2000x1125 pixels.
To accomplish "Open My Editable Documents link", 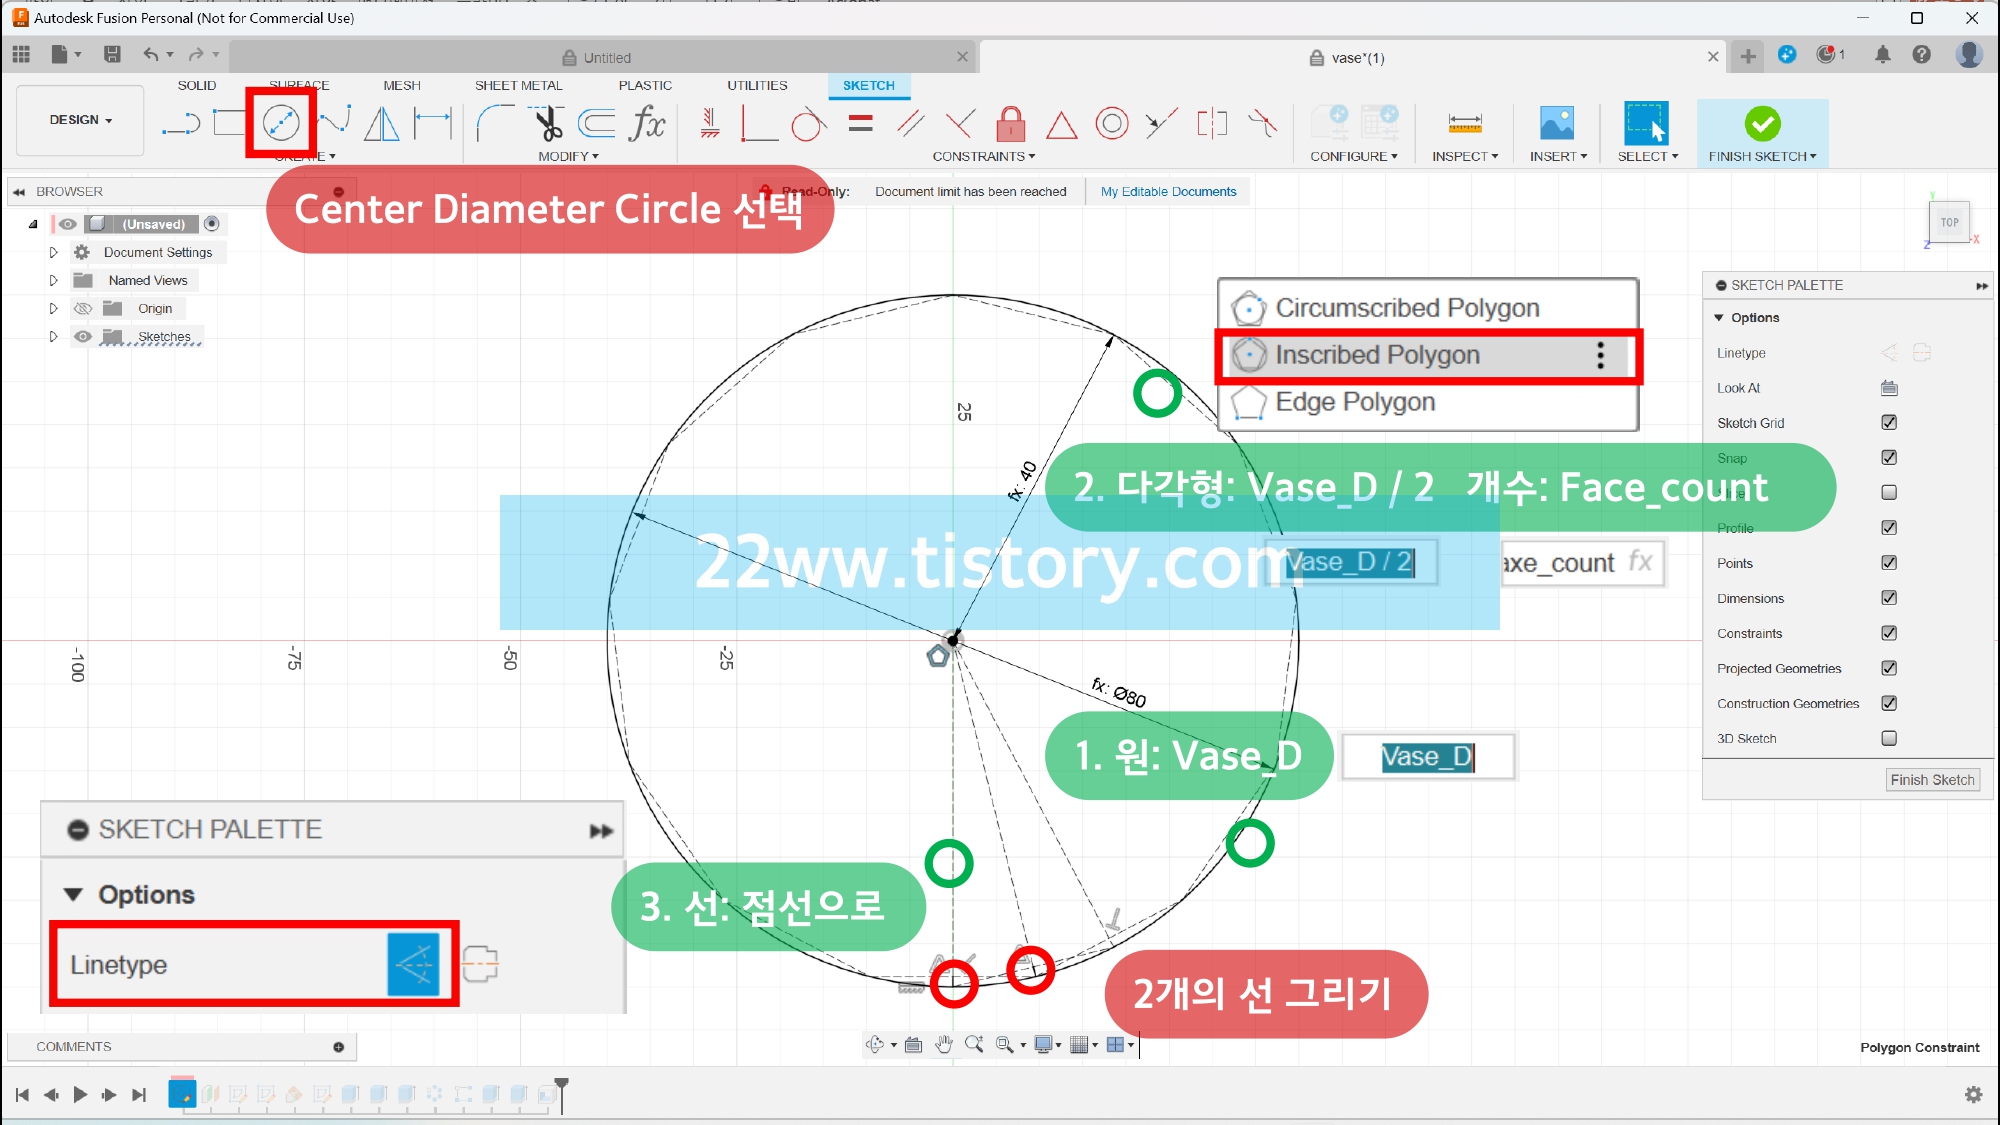I will [1168, 192].
